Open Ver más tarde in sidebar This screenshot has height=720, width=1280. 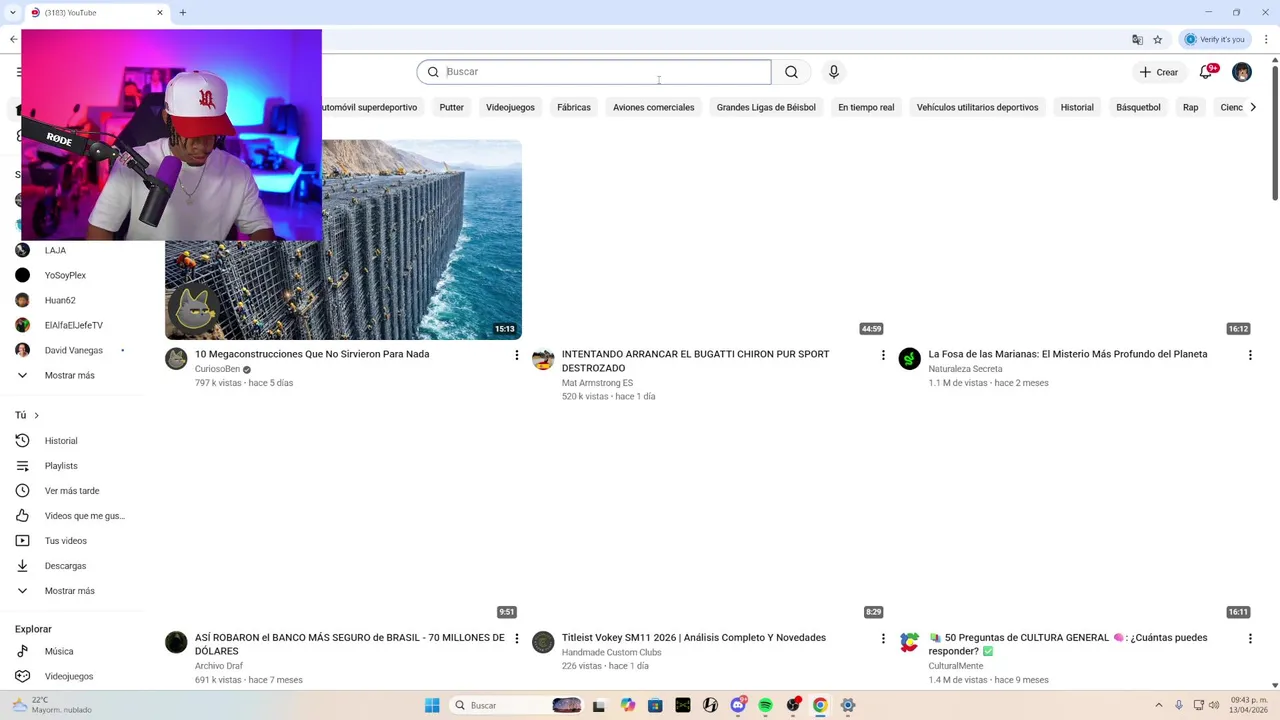(x=72, y=491)
